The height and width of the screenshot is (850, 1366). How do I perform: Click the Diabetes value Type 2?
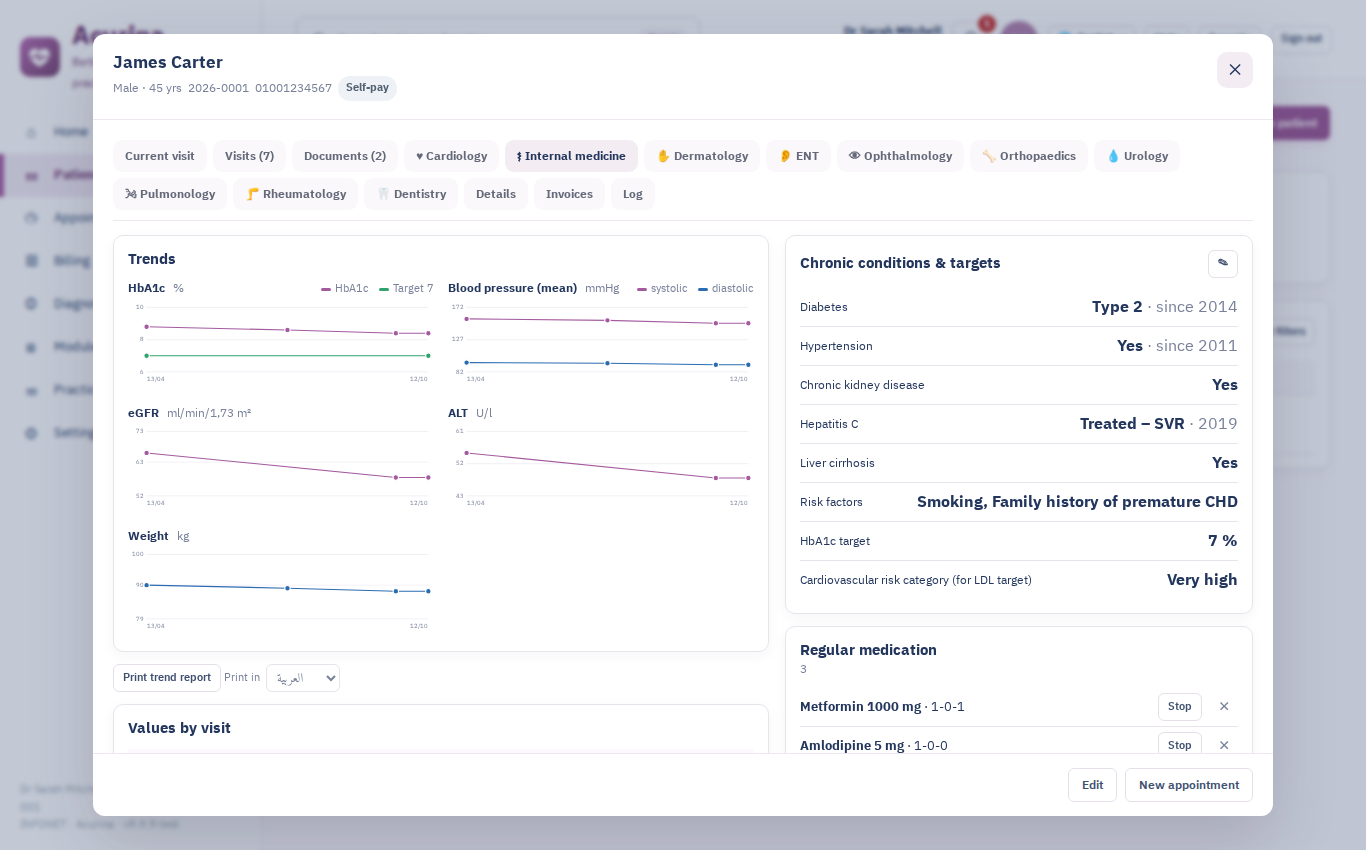pyautogui.click(x=1117, y=307)
